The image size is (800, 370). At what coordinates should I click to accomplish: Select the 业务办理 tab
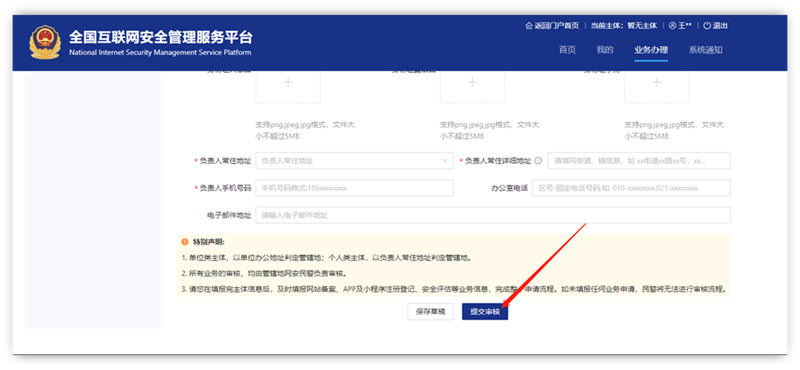[651, 50]
